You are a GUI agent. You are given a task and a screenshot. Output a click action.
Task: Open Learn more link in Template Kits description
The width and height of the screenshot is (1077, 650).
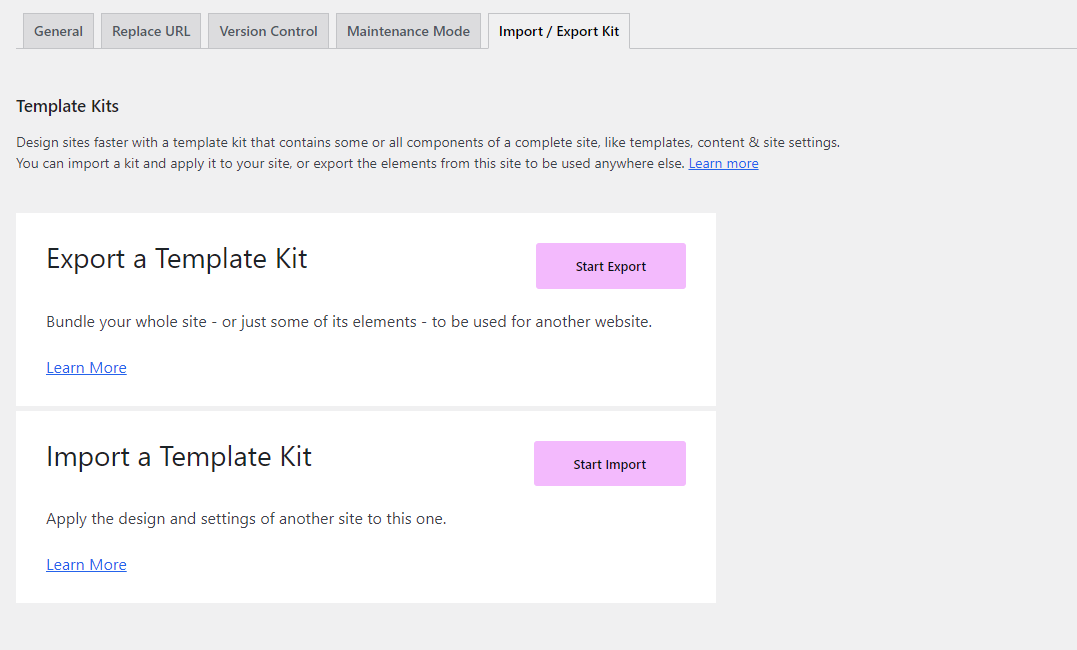723,163
